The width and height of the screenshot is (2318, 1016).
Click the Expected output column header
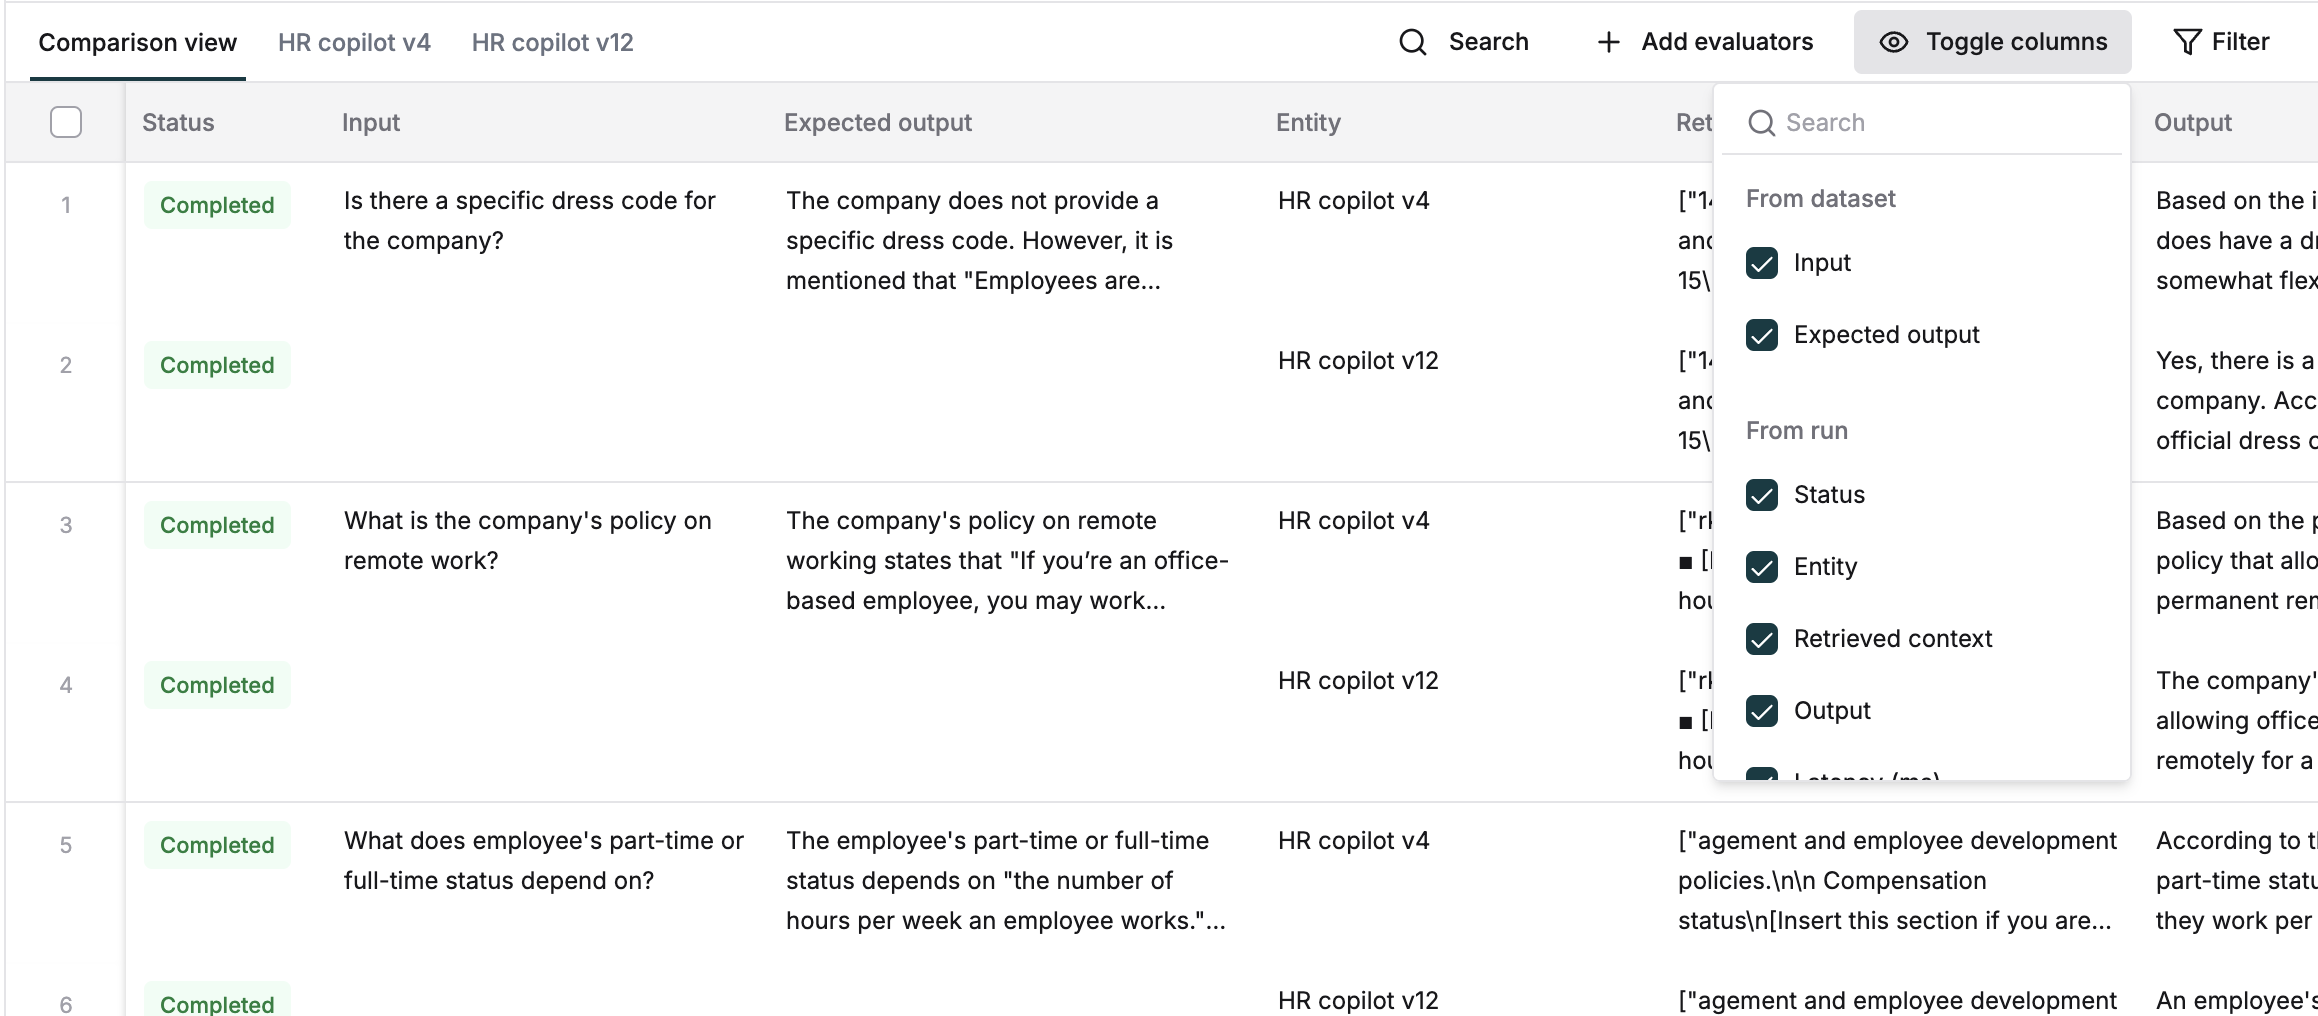[x=877, y=122]
